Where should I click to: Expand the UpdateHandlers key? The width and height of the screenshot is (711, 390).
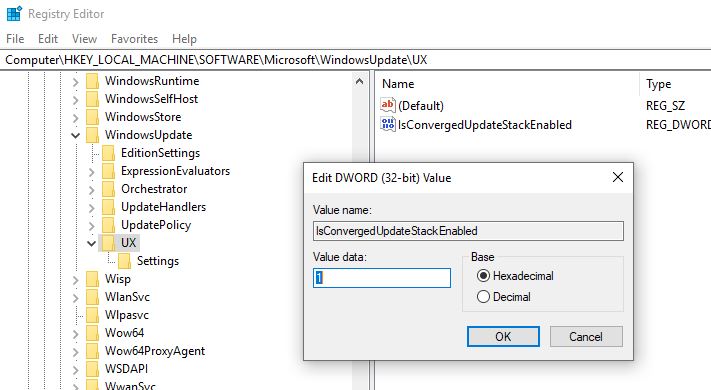pyautogui.click(x=92, y=208)
